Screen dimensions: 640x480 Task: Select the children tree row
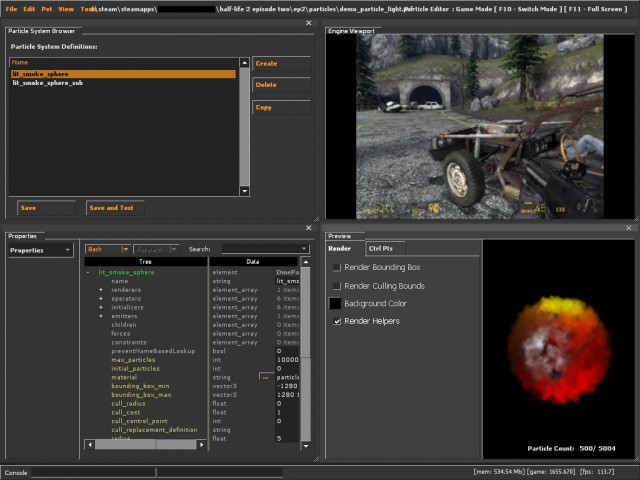124,325
